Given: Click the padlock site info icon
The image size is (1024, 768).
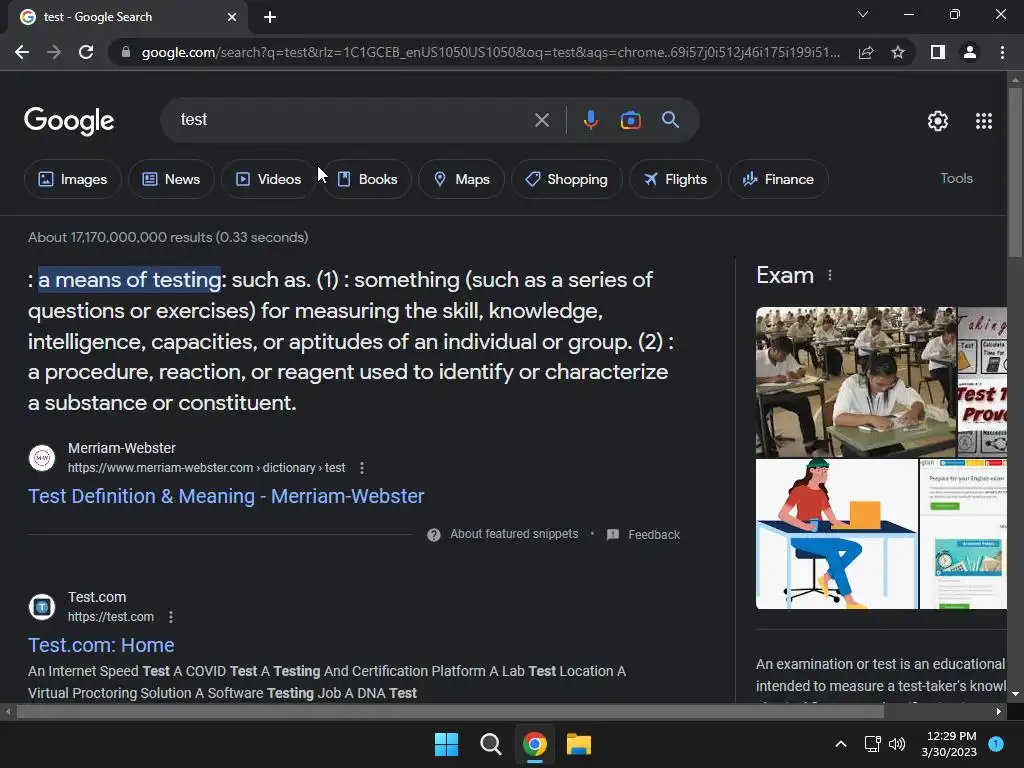Looking at the screenshot, I should click(x=126, y=52).
